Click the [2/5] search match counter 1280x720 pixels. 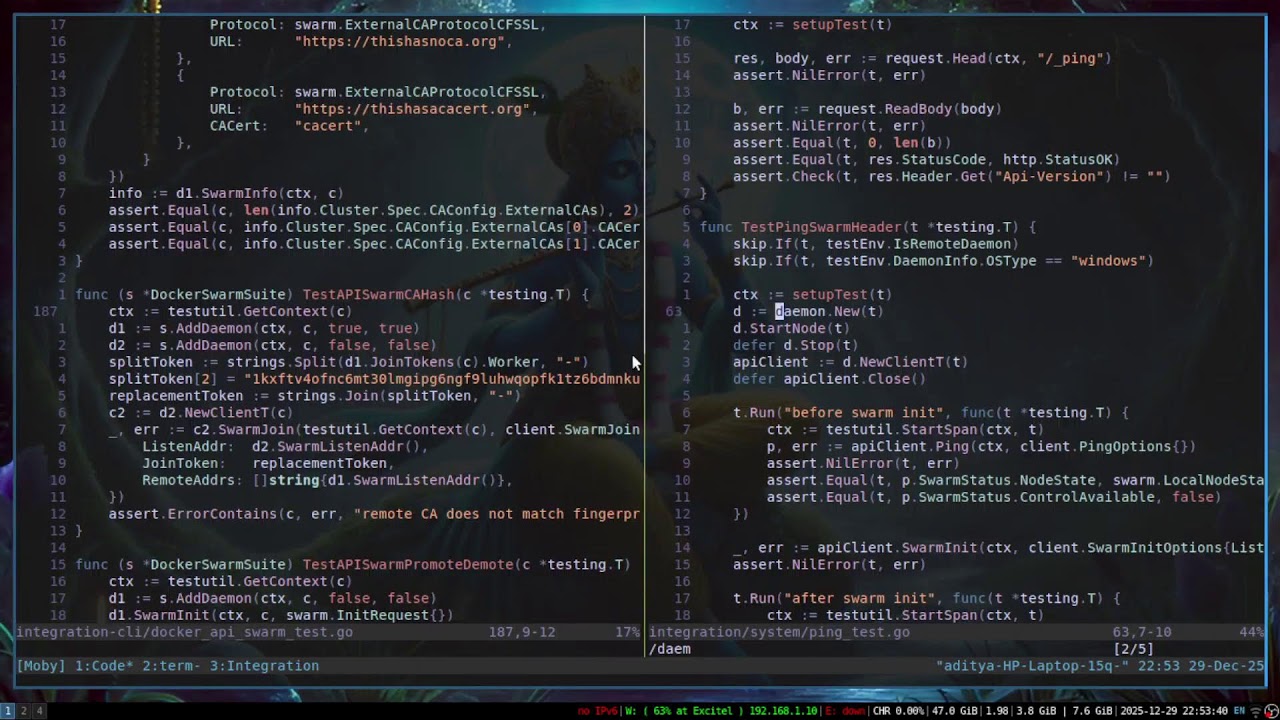[1133, 649]
